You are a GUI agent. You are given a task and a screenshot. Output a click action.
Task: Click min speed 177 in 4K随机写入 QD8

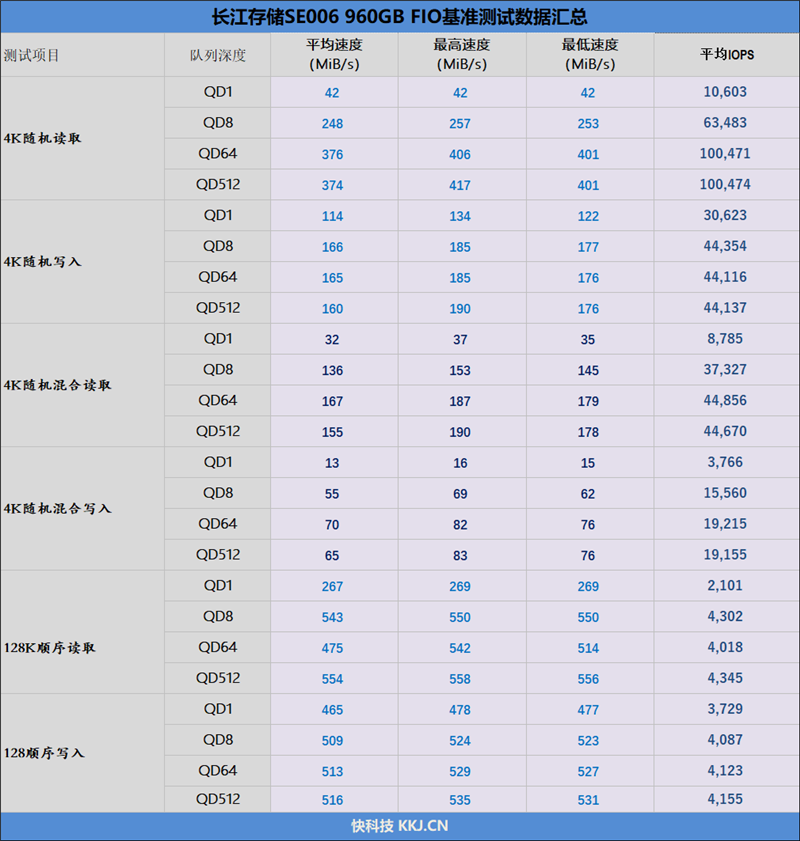point(588,247)
